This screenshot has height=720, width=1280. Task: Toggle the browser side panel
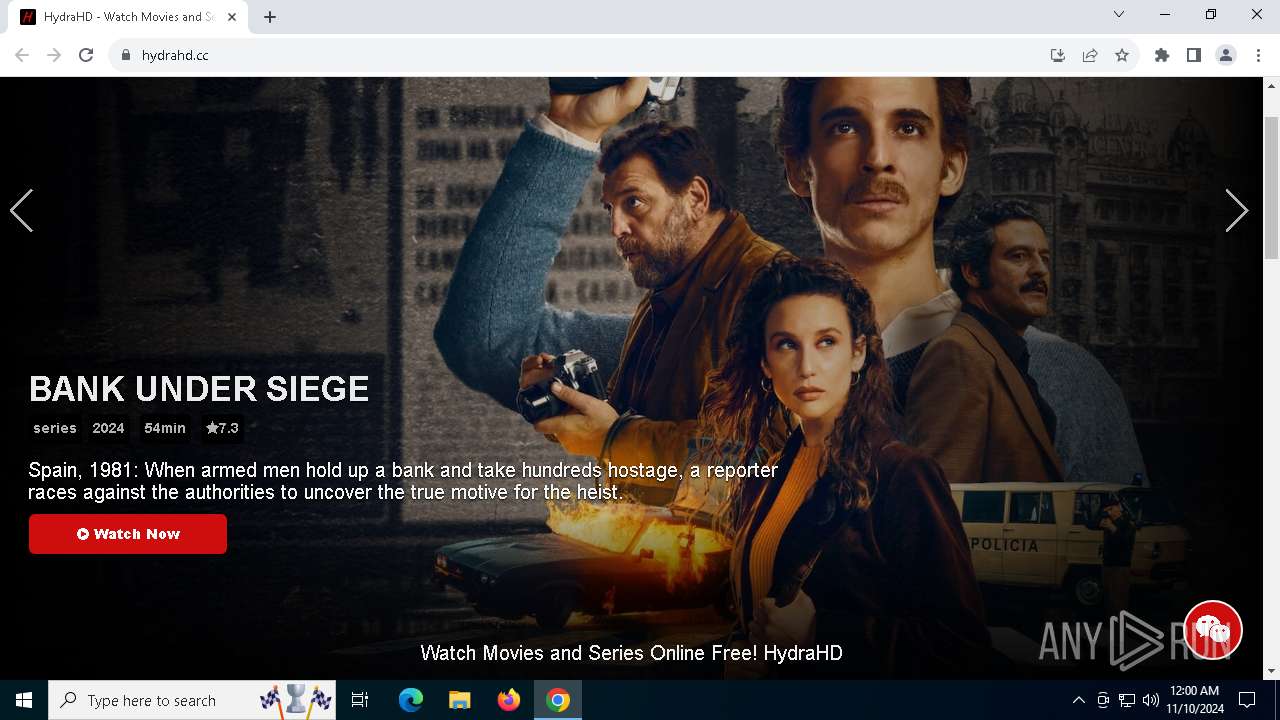(x=1194, y=55)
